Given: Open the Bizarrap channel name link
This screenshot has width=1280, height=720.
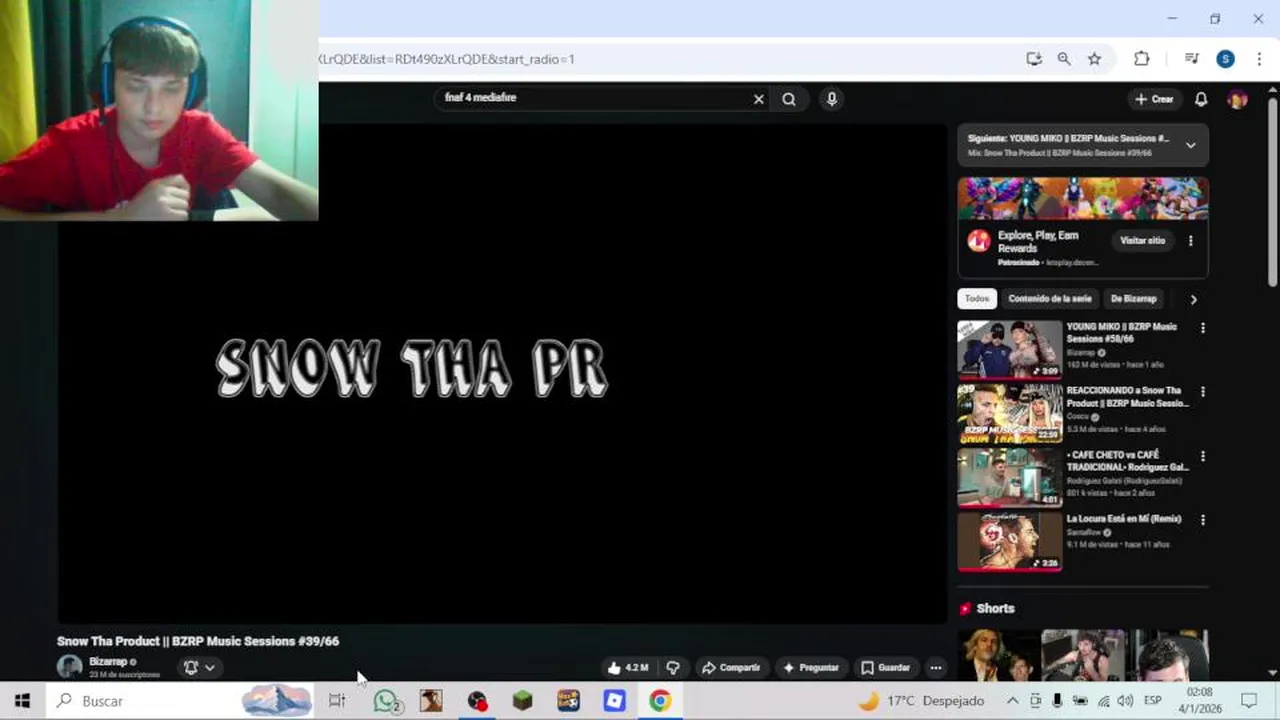Looking at the screenshot, I should pos(108,662).
